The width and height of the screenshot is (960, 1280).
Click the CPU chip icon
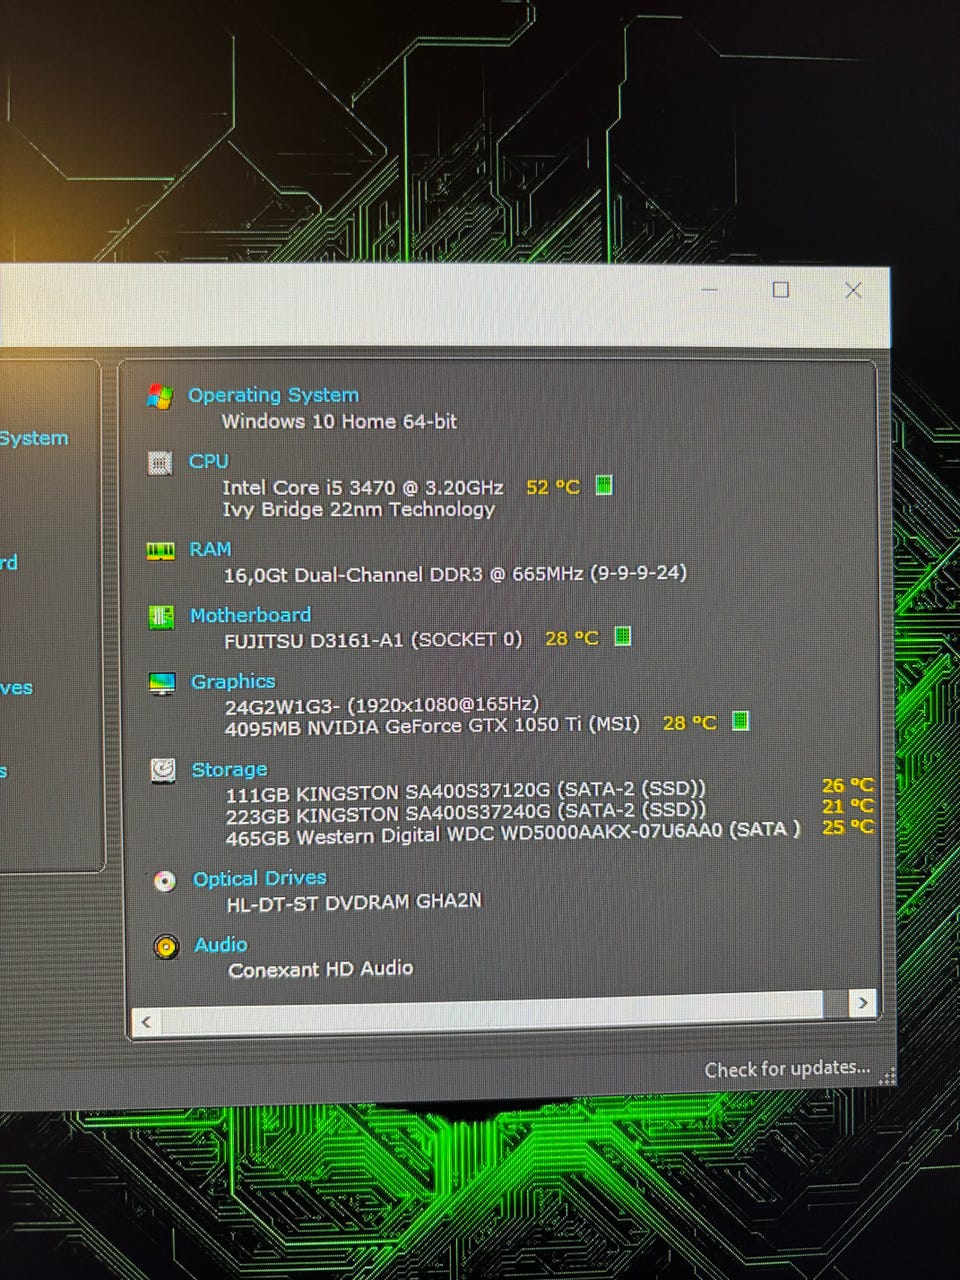coord(160,463)
